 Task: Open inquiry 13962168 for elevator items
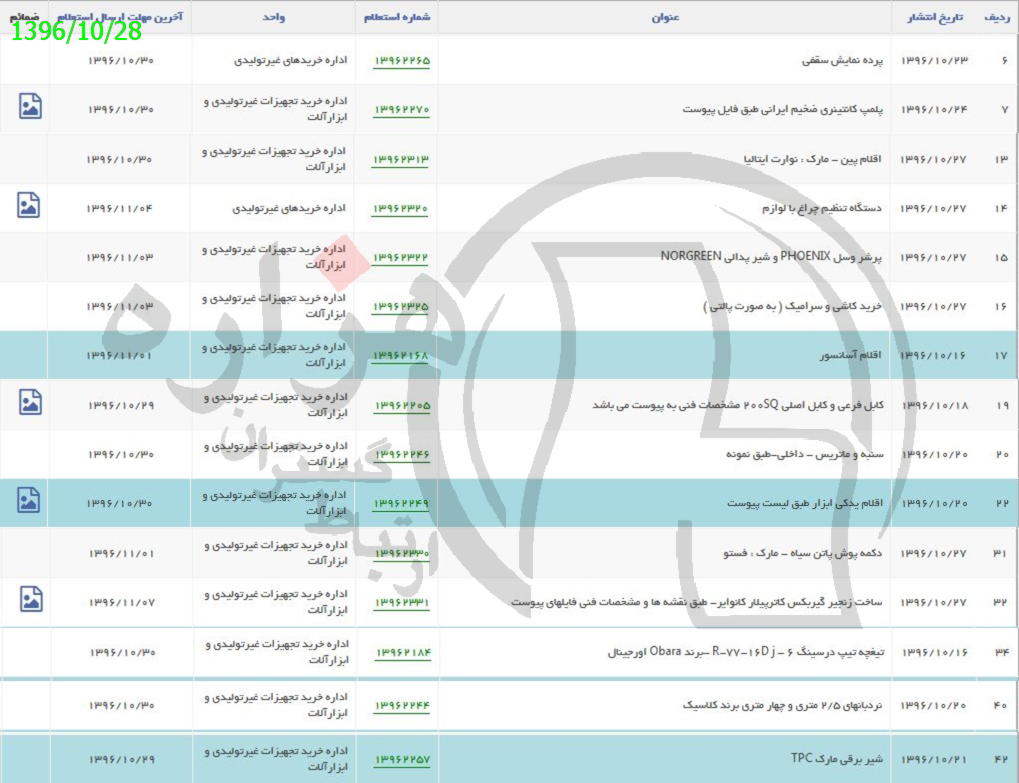[401, 355]
